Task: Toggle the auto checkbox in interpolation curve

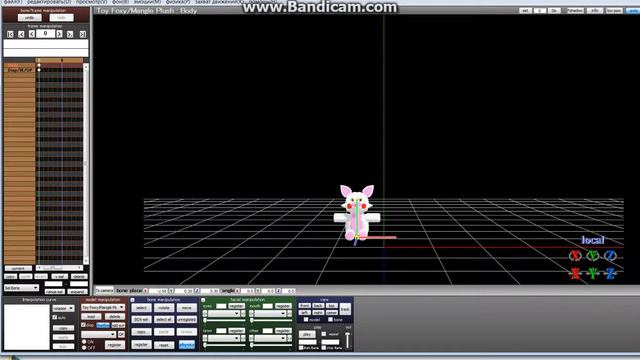Action: pos(55,317)
